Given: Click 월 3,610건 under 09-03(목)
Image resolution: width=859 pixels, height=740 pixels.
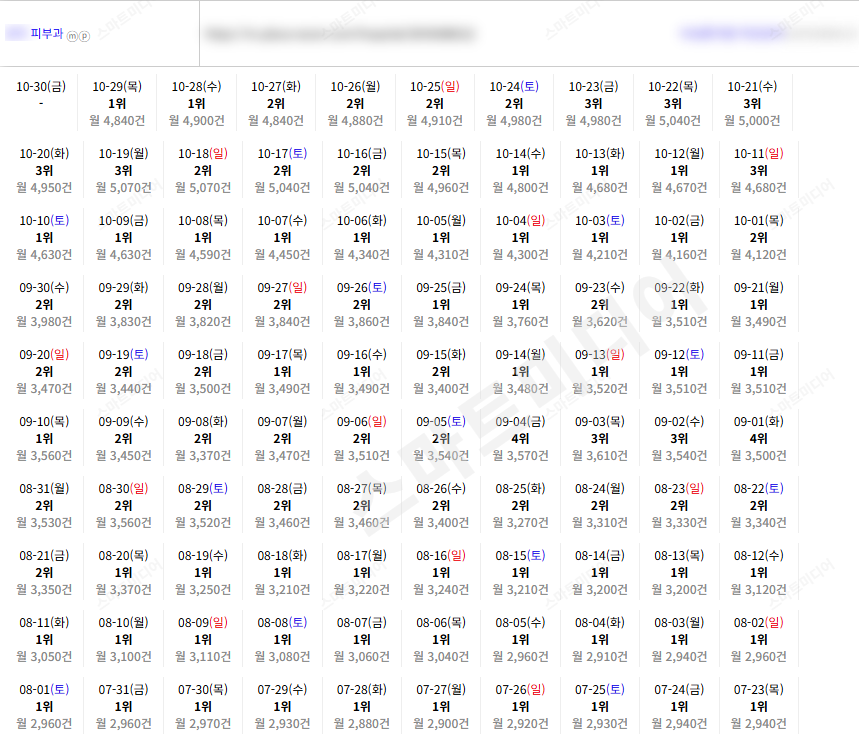Looking at the screenshot, I should pos(600,455).
